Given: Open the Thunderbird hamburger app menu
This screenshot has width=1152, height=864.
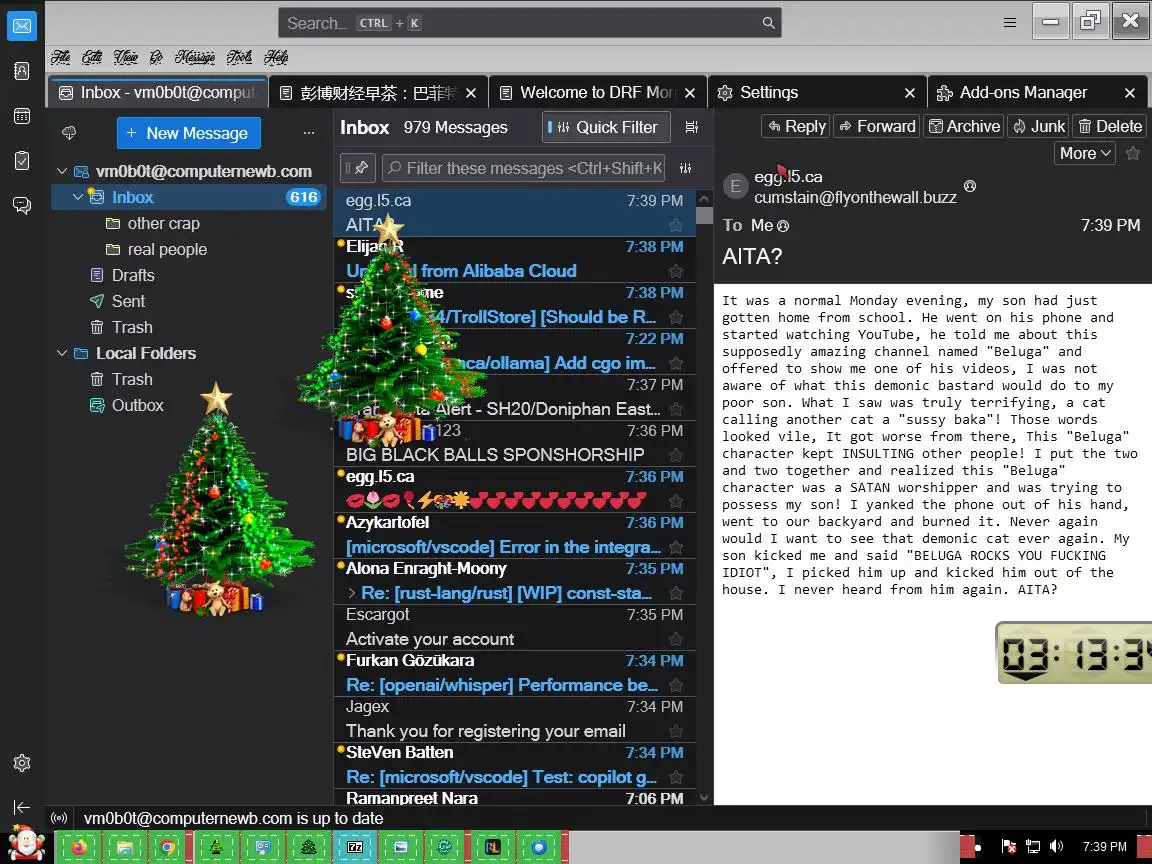Looking at the screenshot, I should coord(1010,23).
